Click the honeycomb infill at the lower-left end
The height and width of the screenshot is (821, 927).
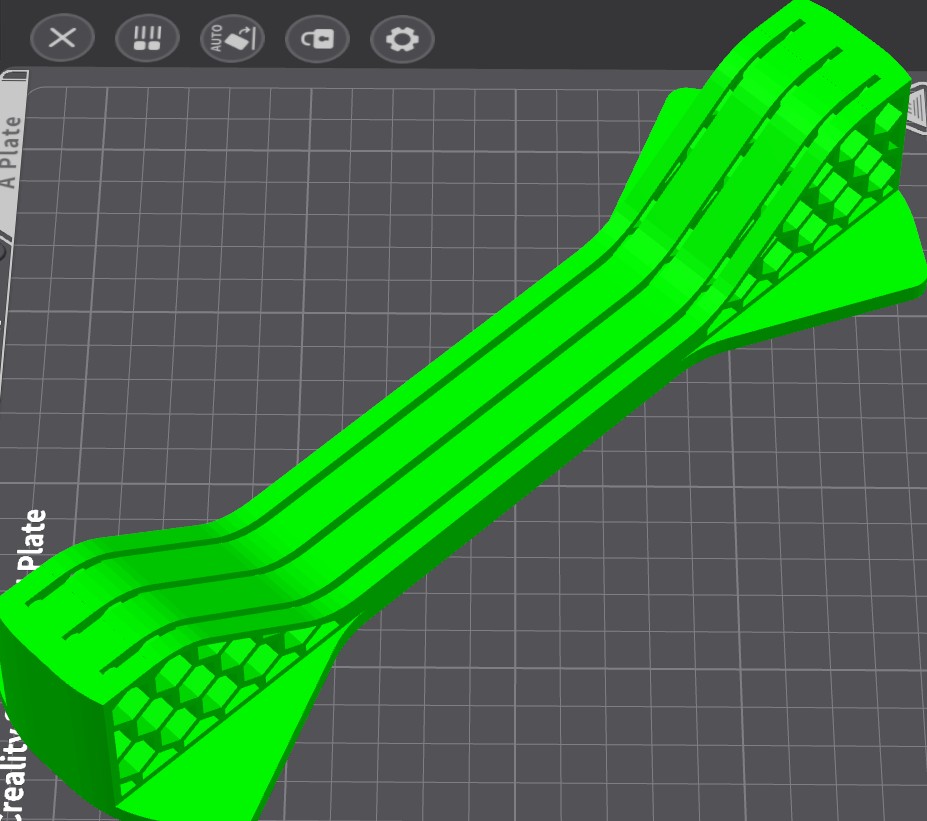[x=195, y=697]
